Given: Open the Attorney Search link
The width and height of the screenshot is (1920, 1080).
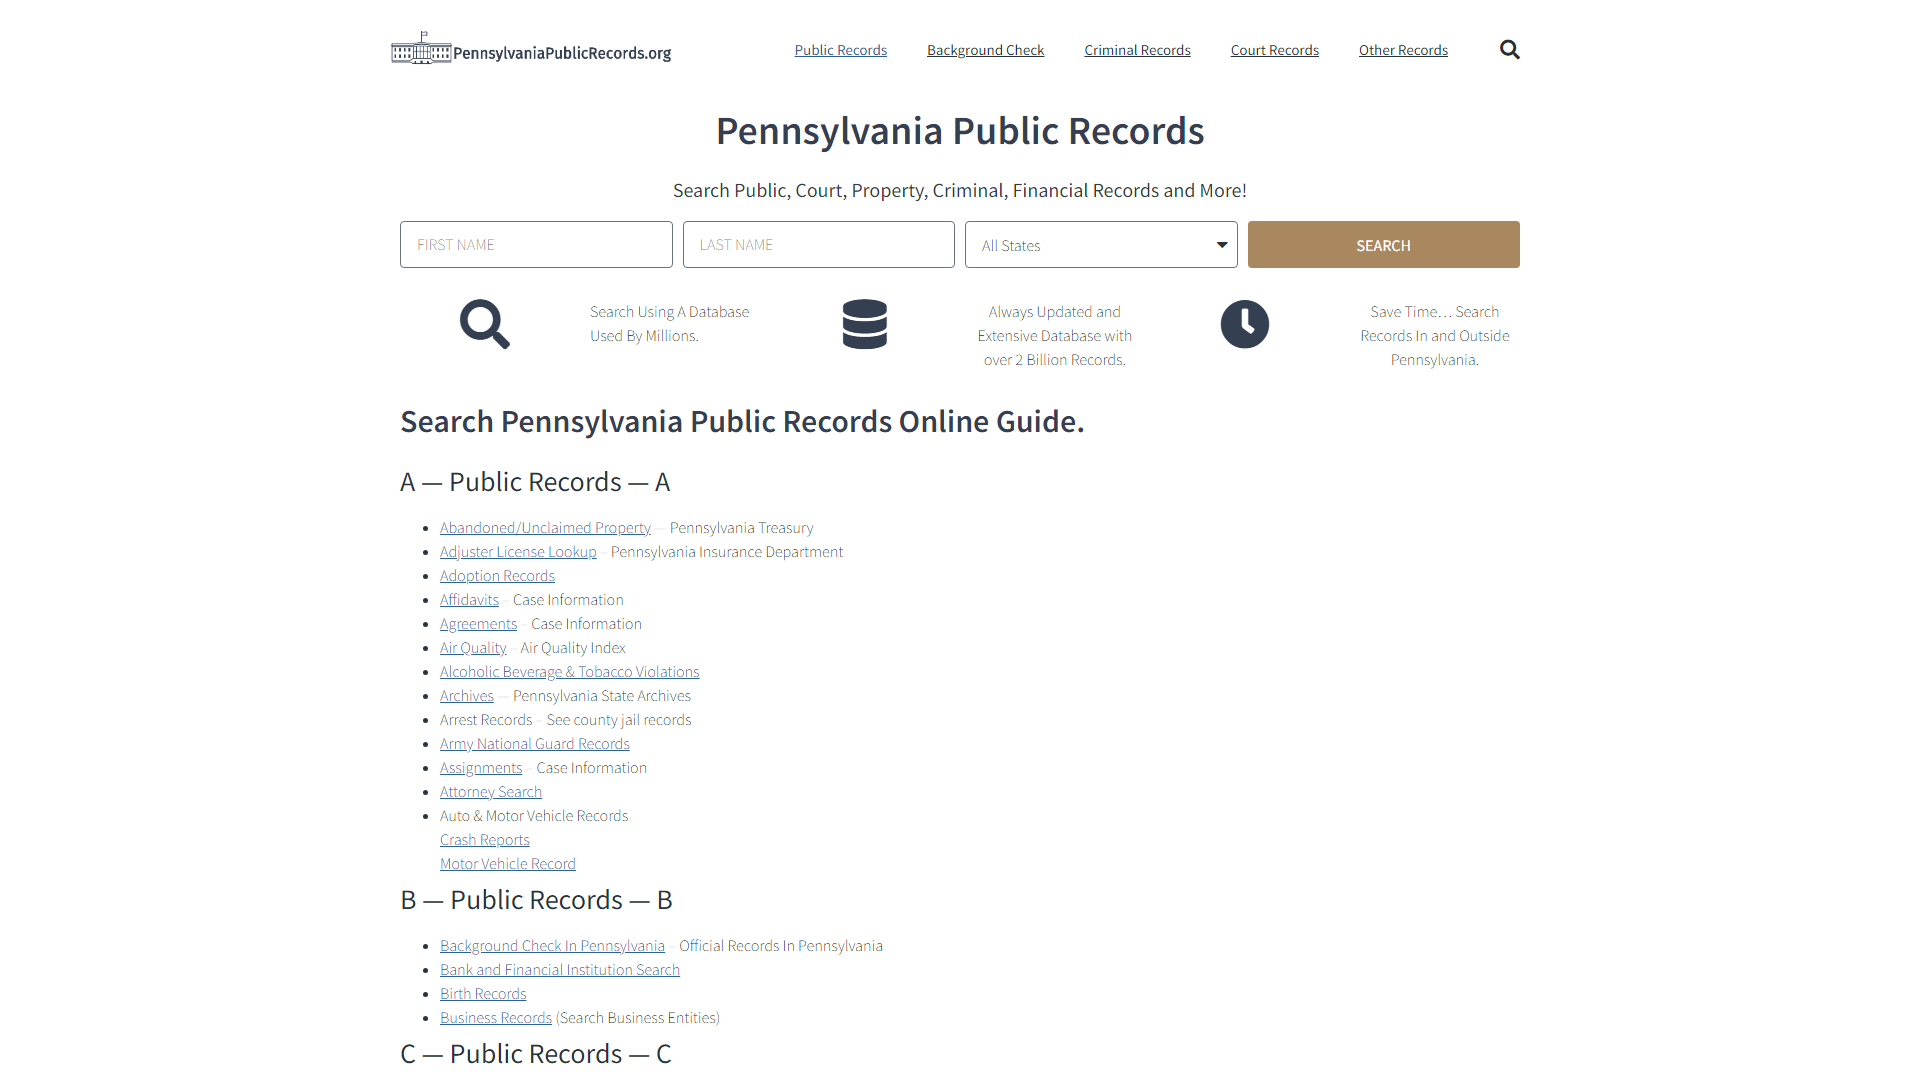Looking at the screenshot, I should [x=491, y=792].
